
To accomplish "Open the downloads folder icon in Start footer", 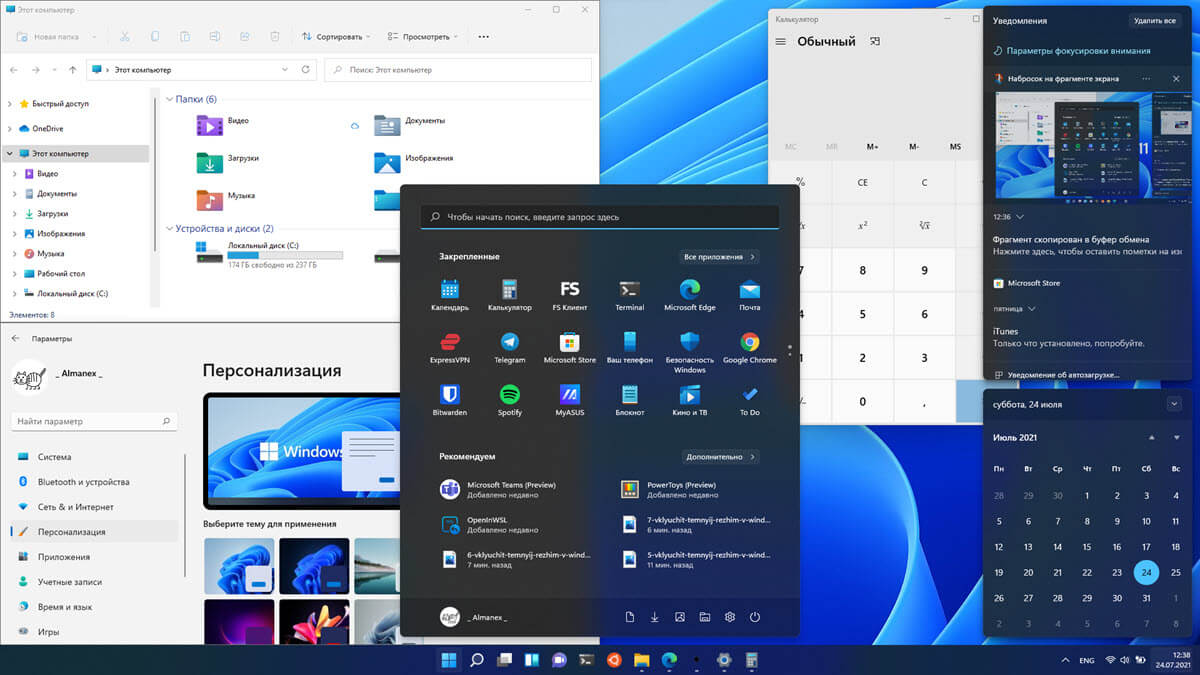I will pyautogui.click(x=655, y=617).
